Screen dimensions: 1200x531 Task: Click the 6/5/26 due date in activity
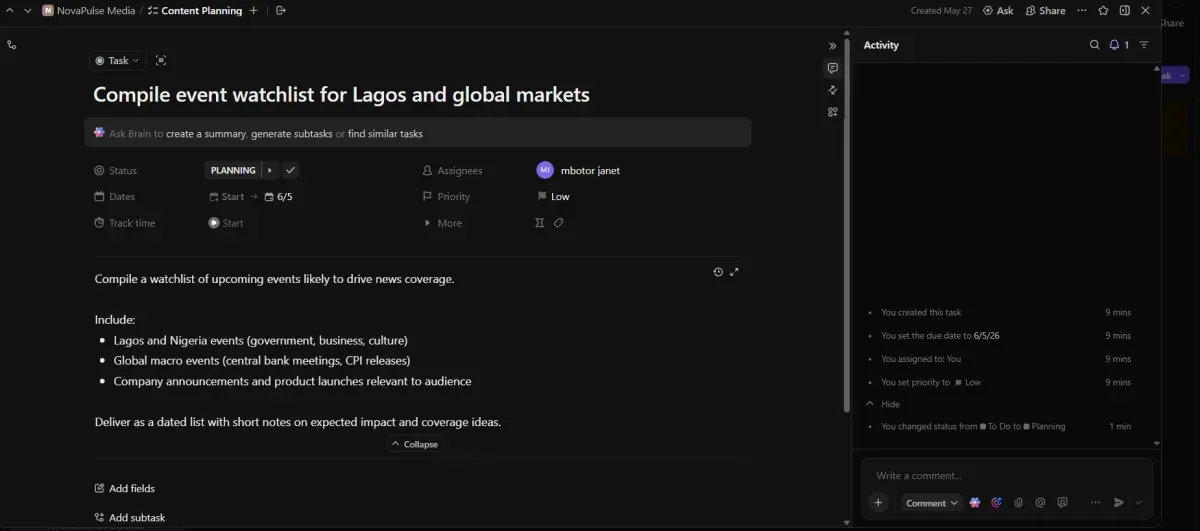(986, 336)
